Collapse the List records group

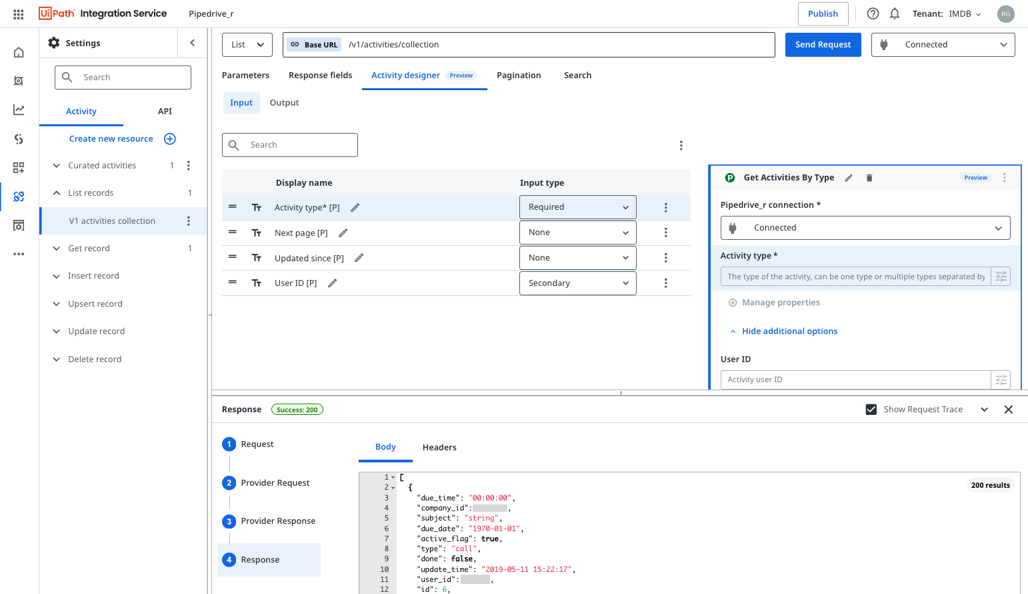56,193
